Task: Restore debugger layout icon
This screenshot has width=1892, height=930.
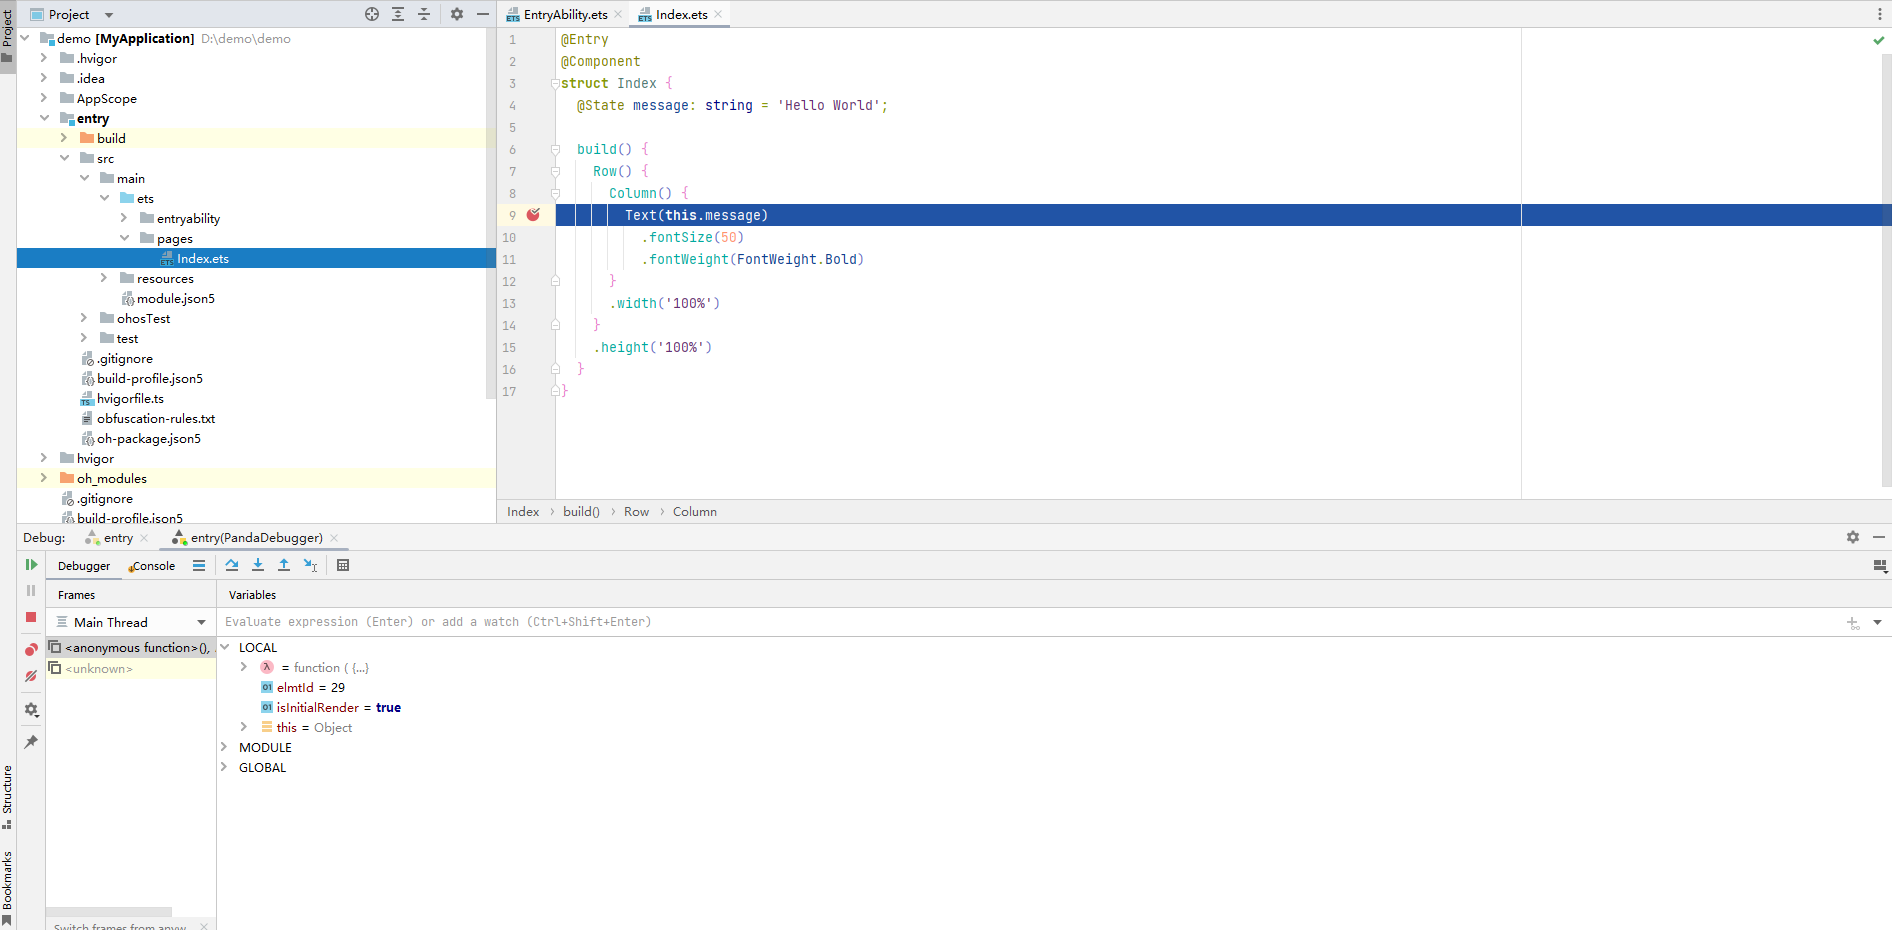Action: 1880,566
